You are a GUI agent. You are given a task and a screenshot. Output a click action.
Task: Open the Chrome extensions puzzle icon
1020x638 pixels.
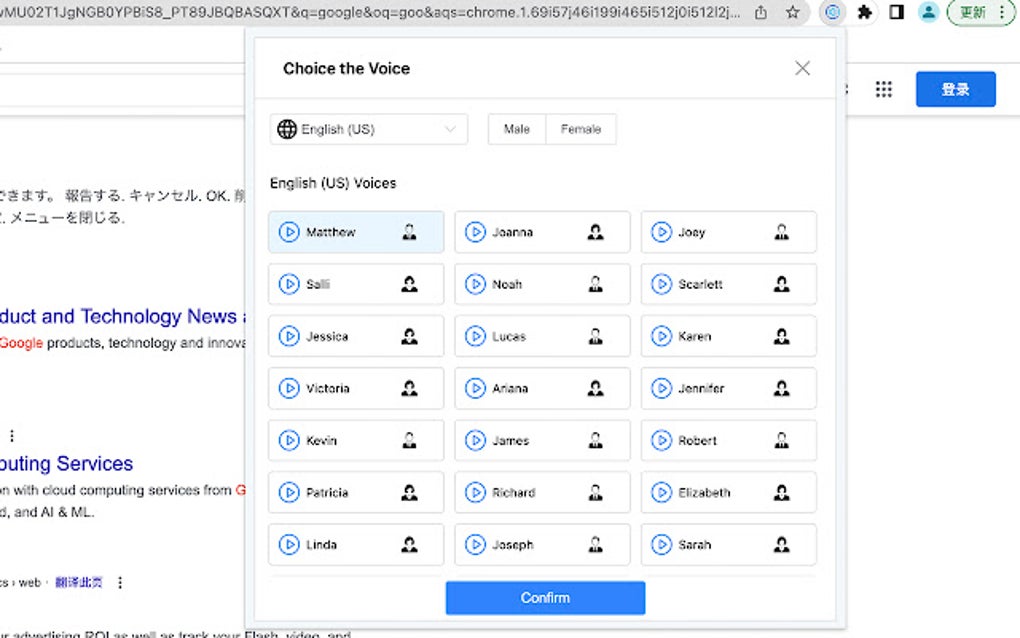[x=864, y=13]
